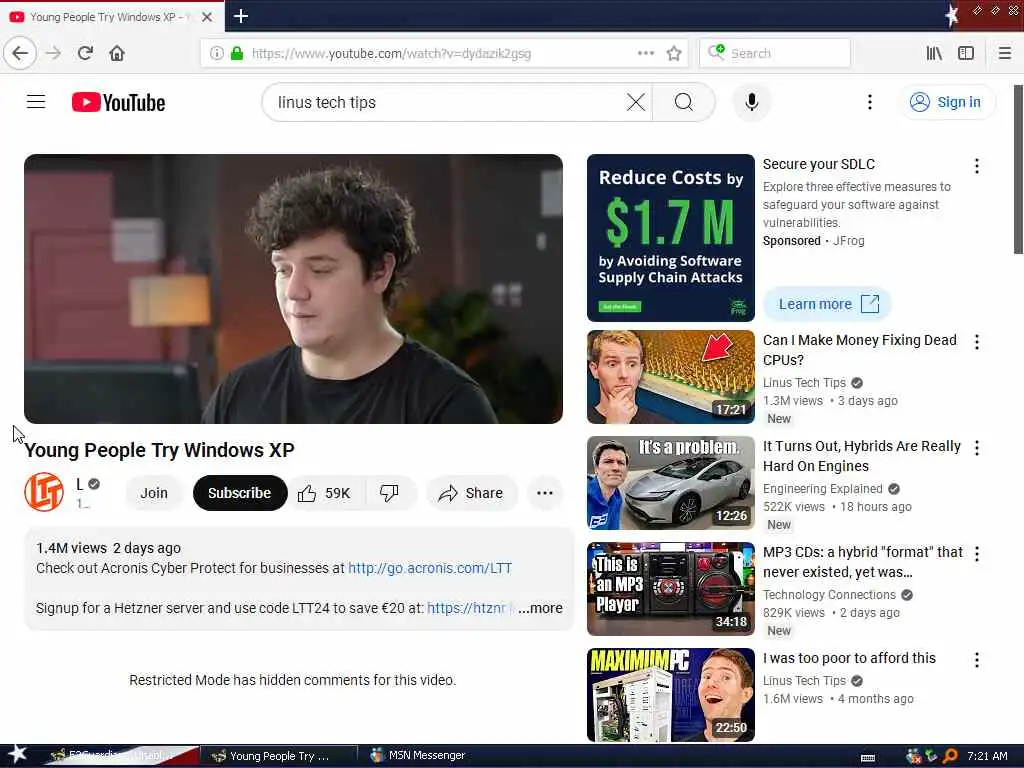Click Engineering Explained channel name

pyautogui.click(x=822, y=488)
